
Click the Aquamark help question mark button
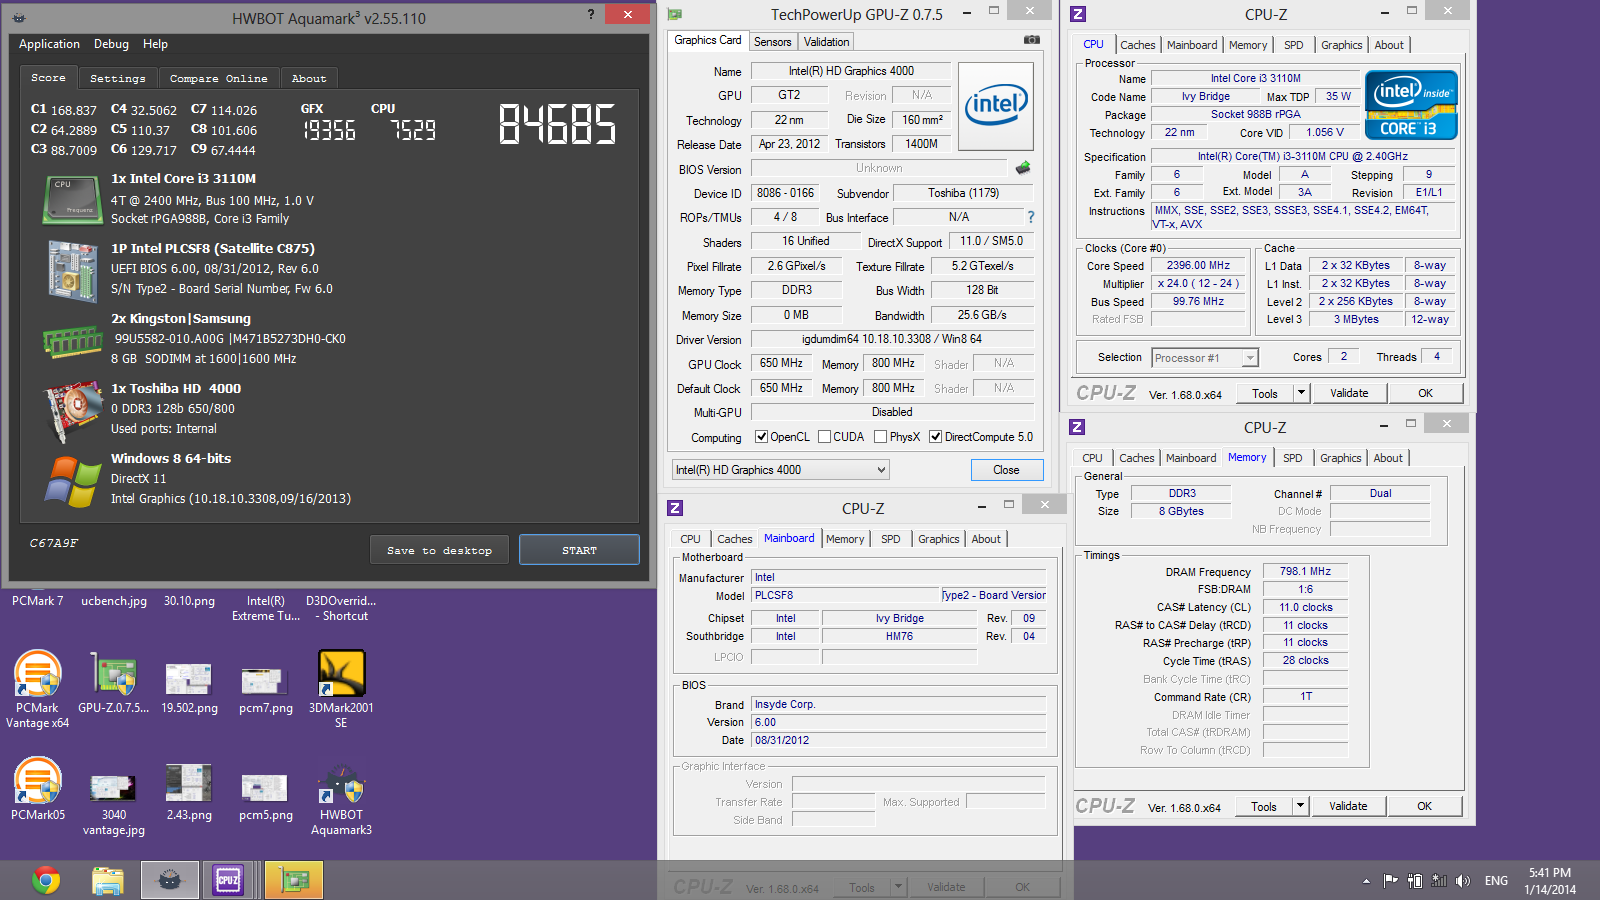click(590, 14)
